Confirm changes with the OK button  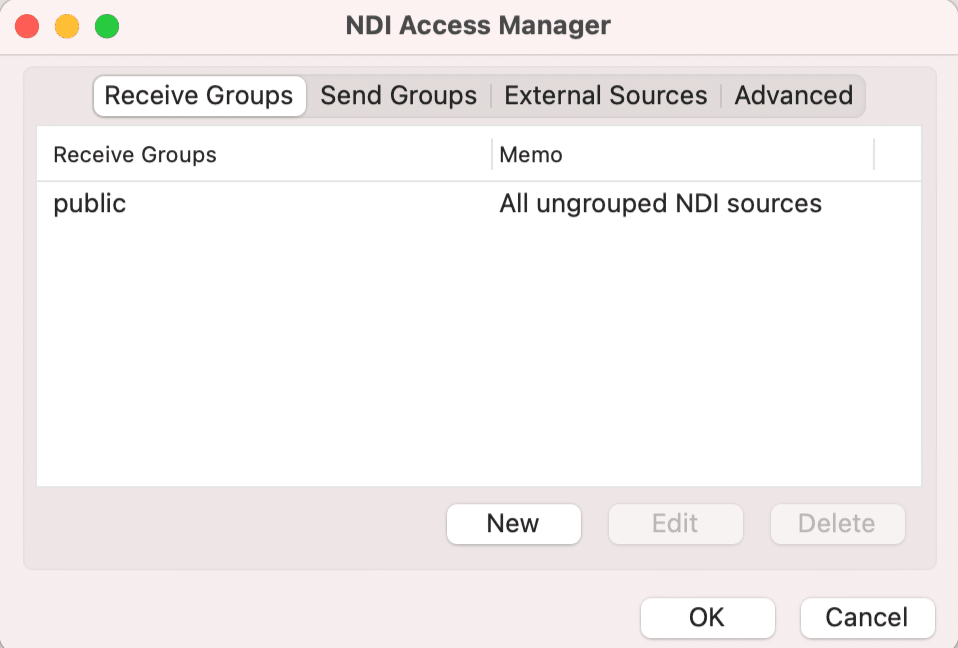707,618
